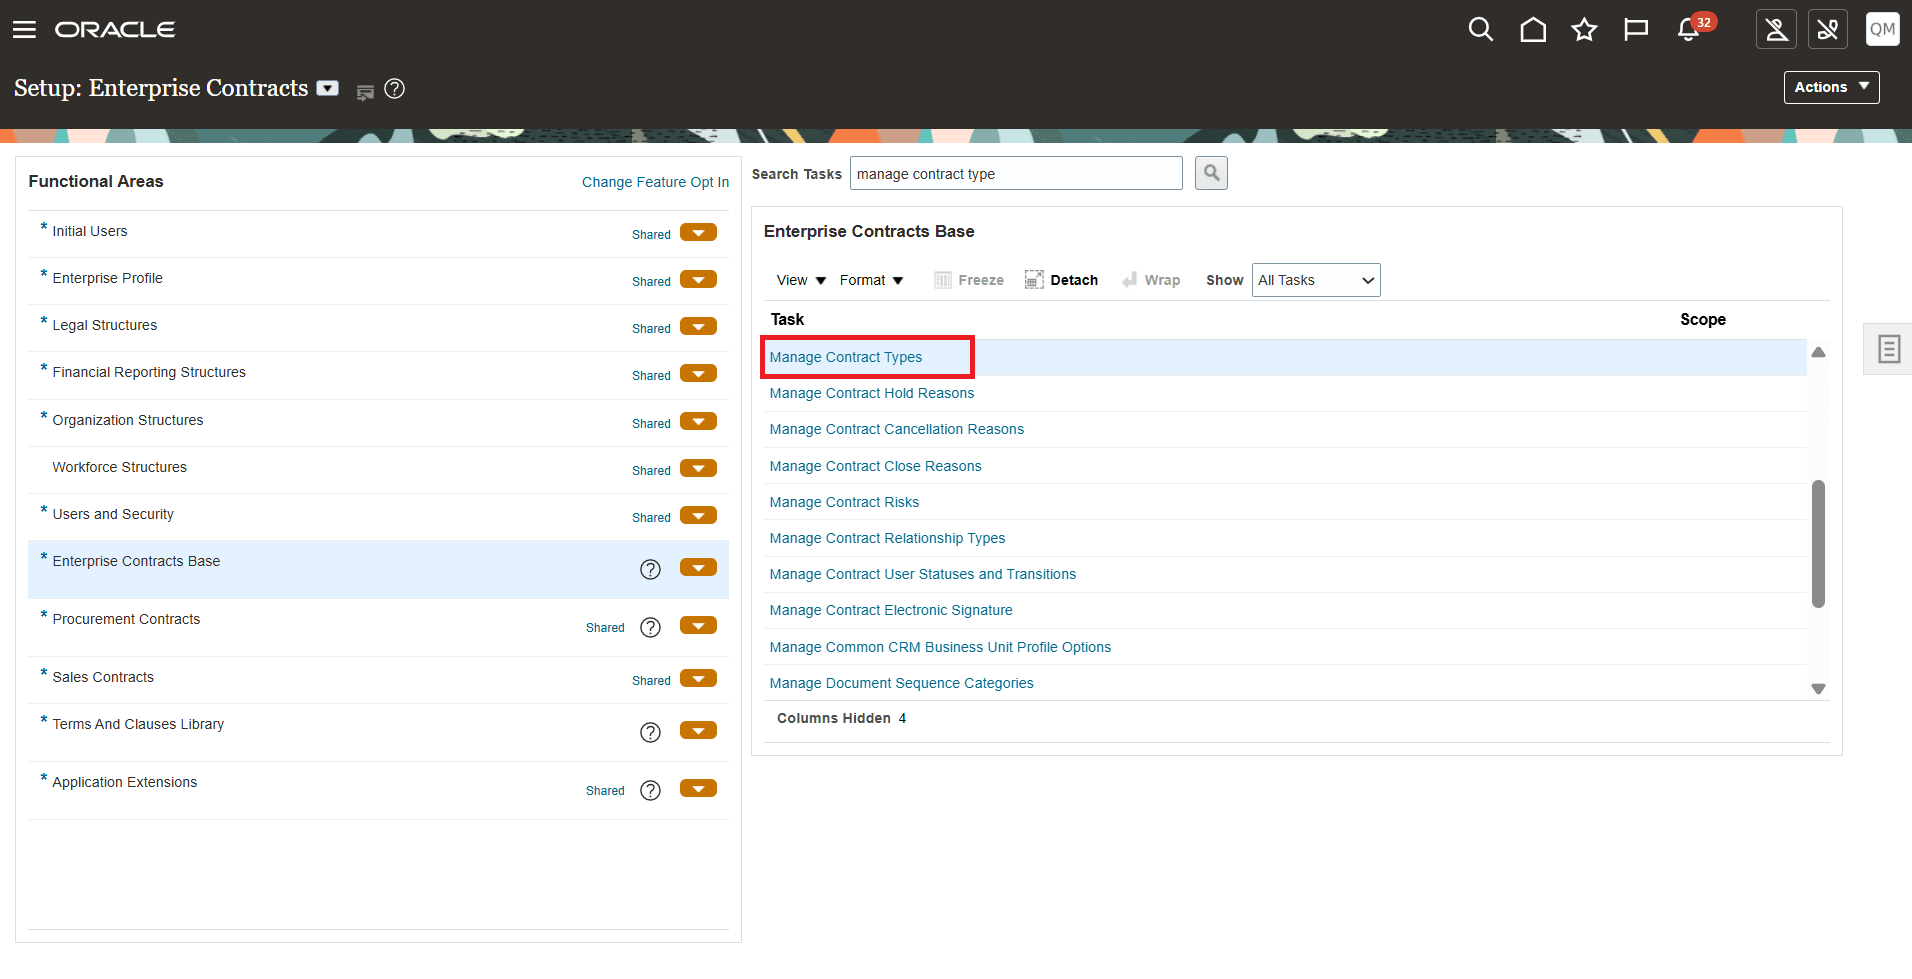This screenshot has height=979, width=1912.
Task: Expand Terms And Clauses Library action arrow
Action: click(x=698, y=730)
